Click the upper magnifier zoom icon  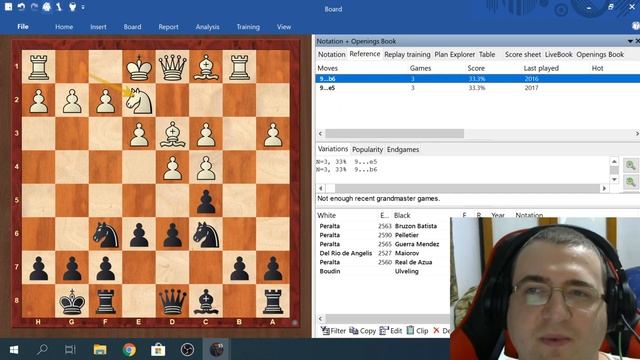tap(631, 165)
